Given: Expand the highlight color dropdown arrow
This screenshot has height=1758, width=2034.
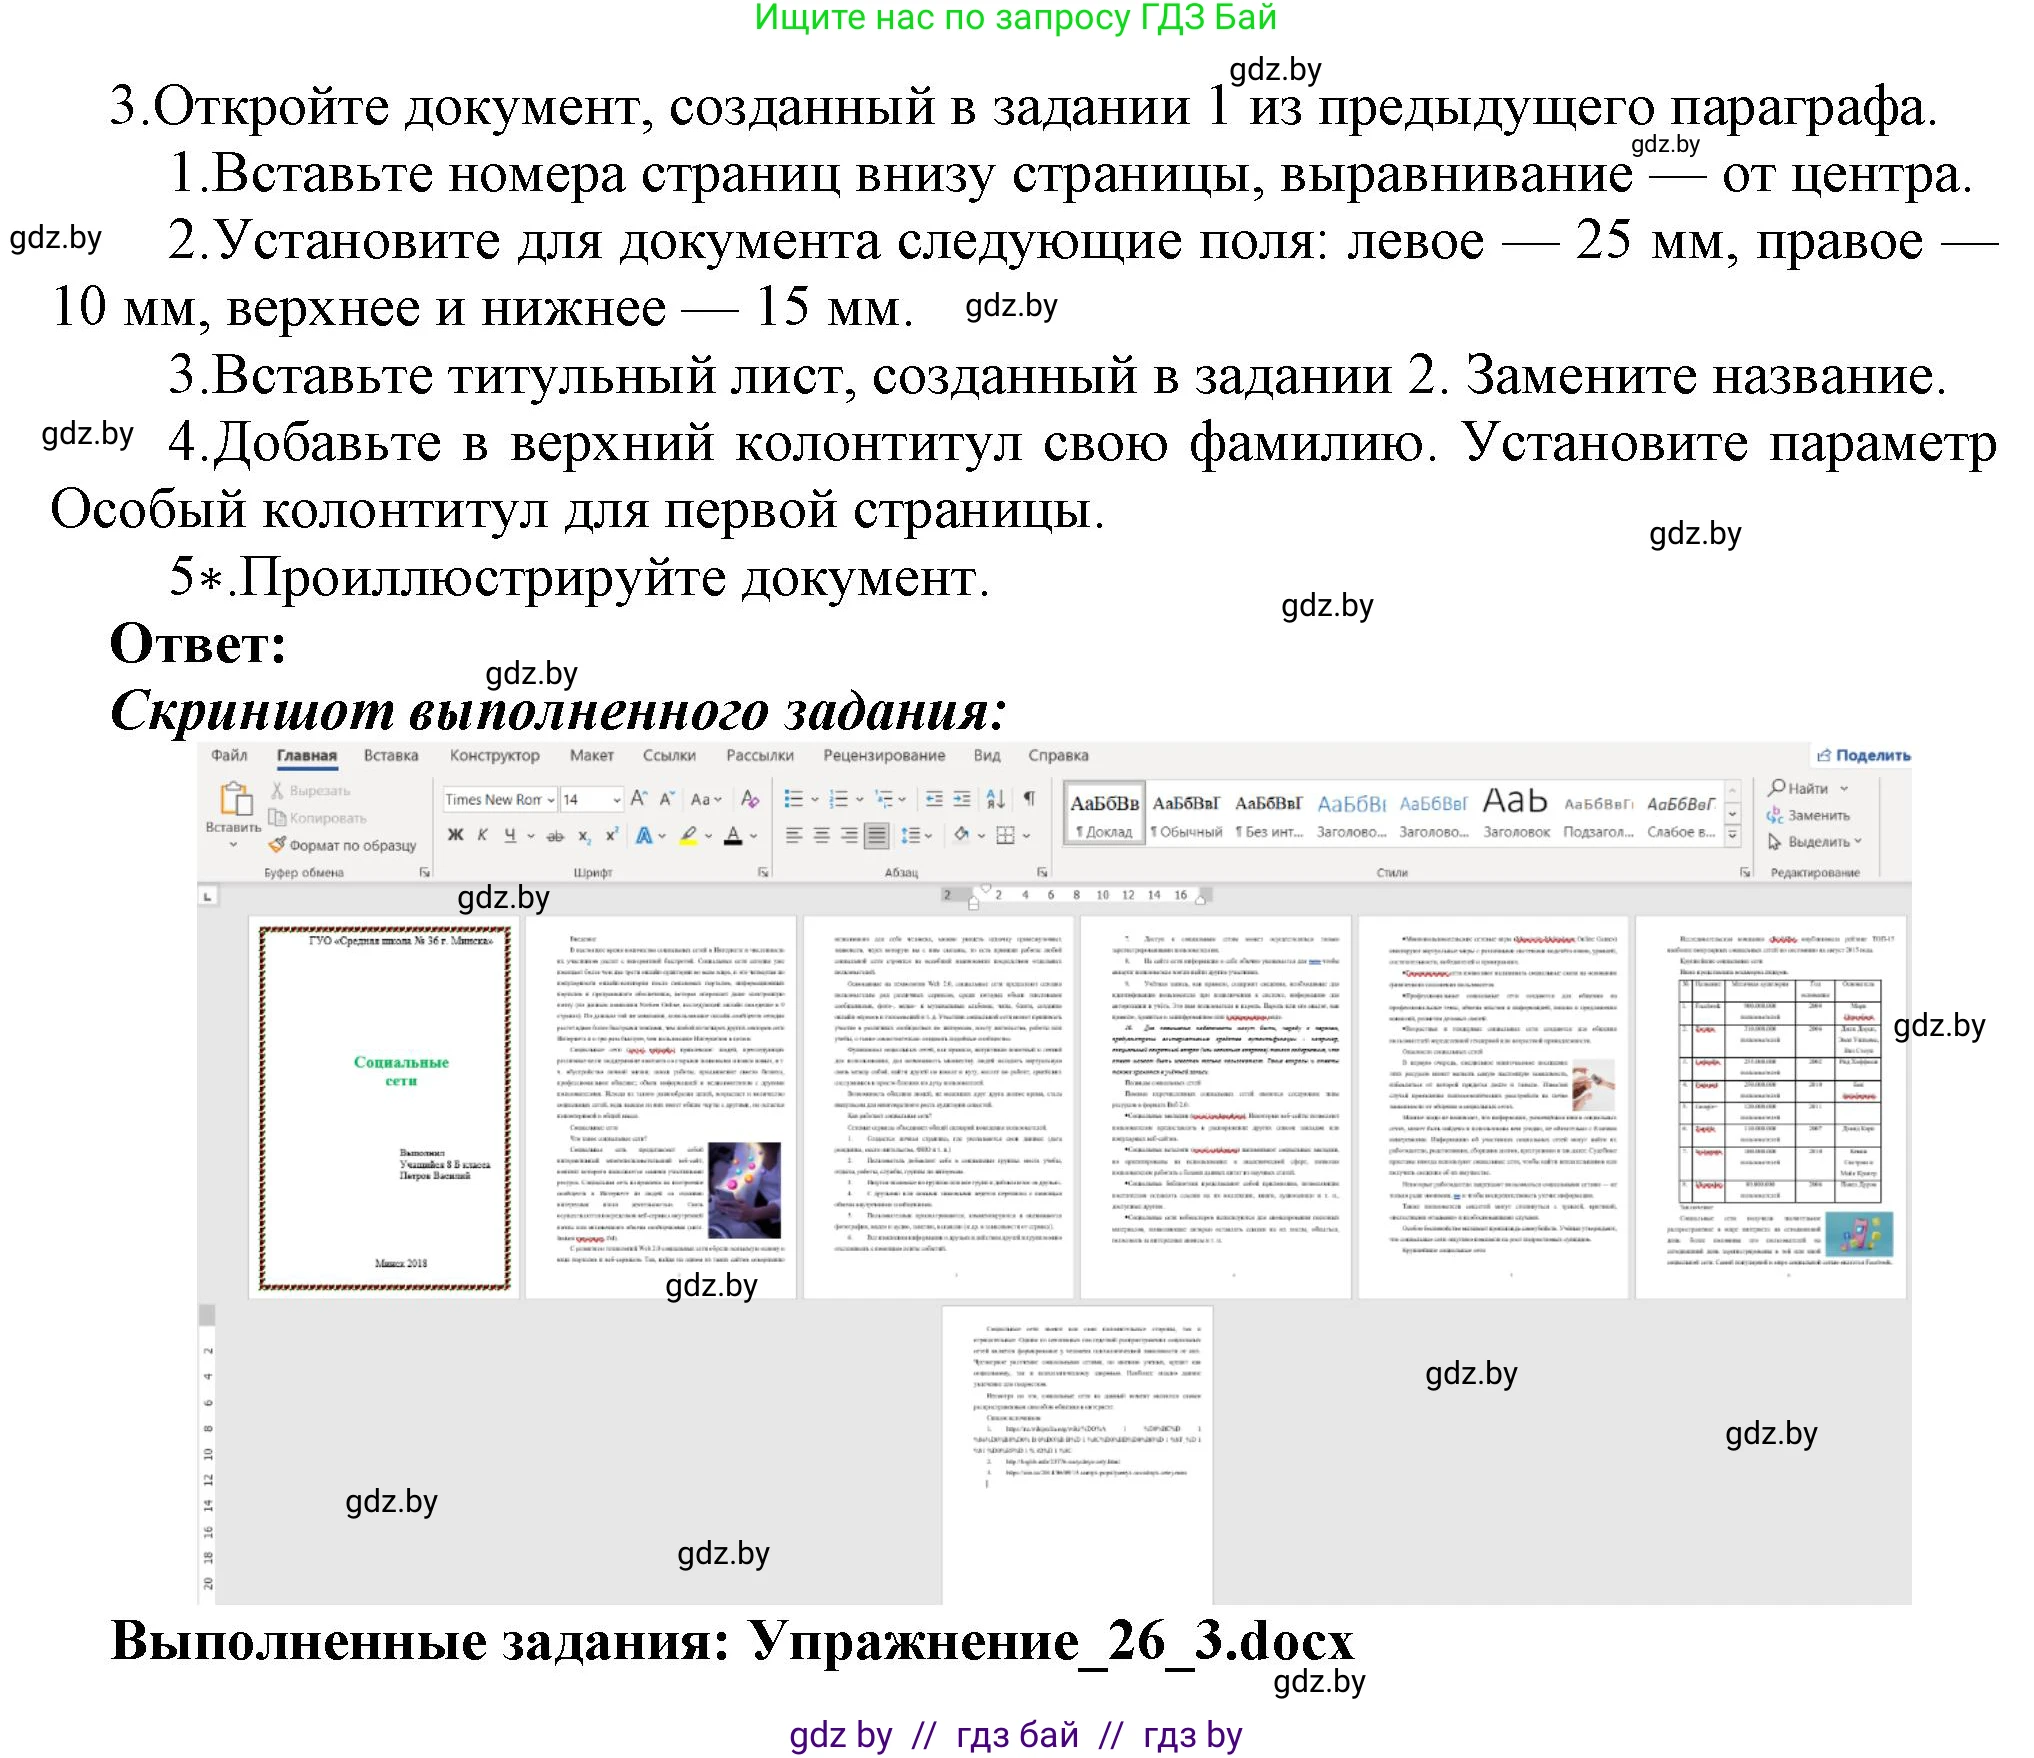Looking at the screenshot, I should (x=709, y=836).
